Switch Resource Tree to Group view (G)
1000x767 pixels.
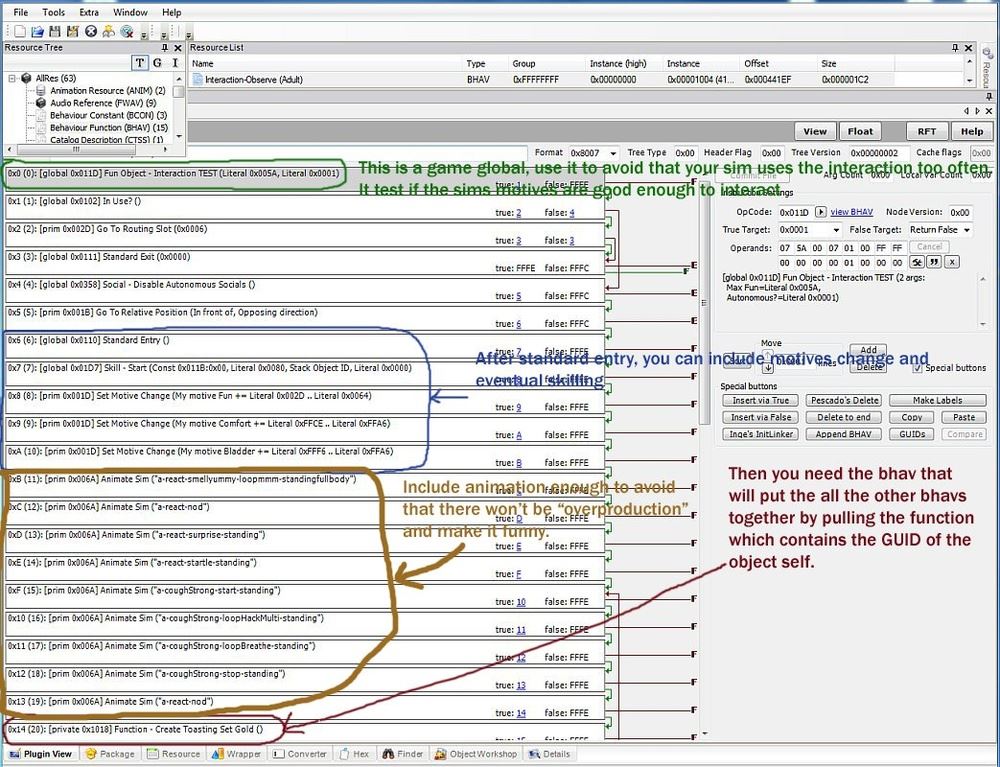(x=158, y=62)
